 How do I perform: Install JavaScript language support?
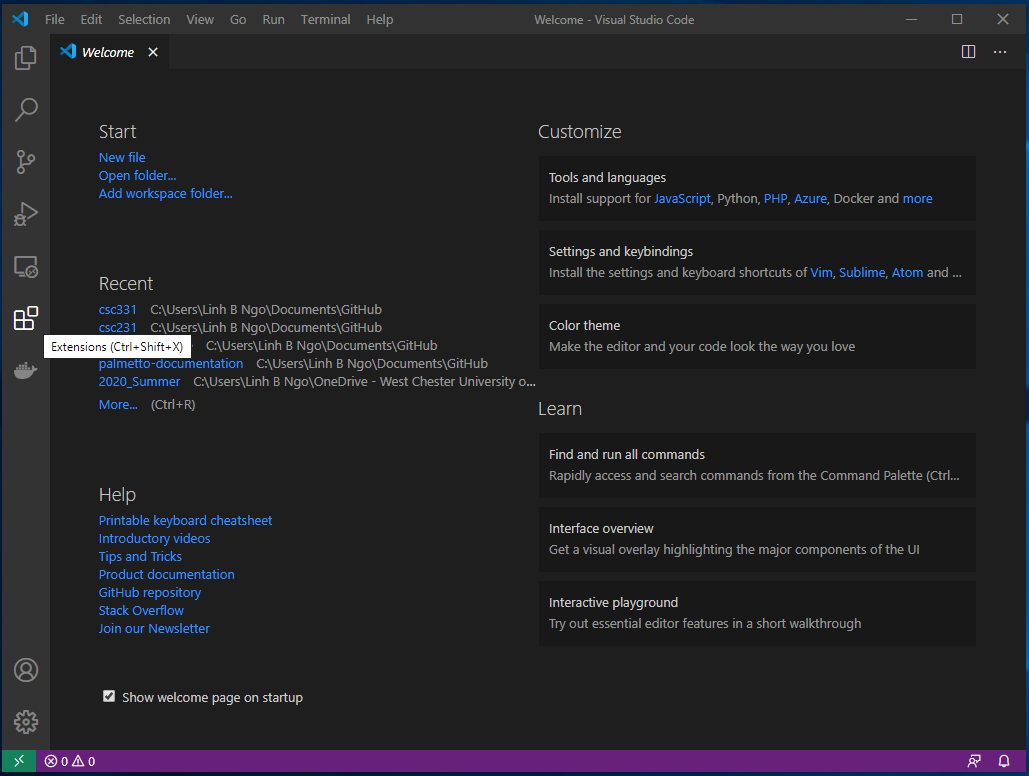click(682, 199)
